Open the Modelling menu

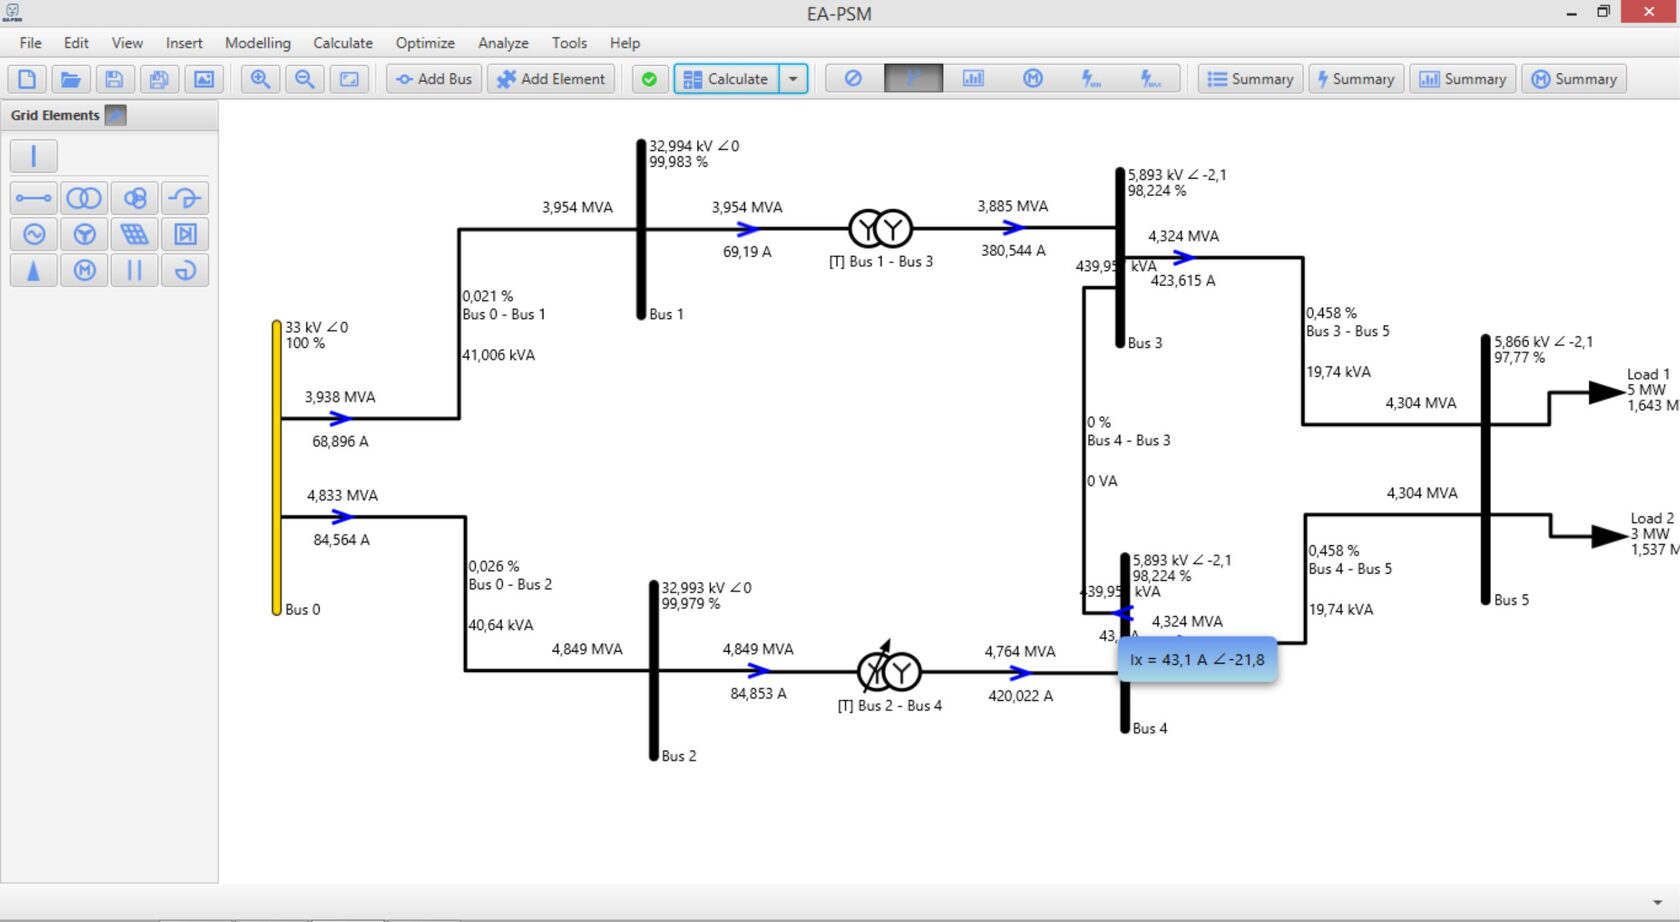click(257, 43)
